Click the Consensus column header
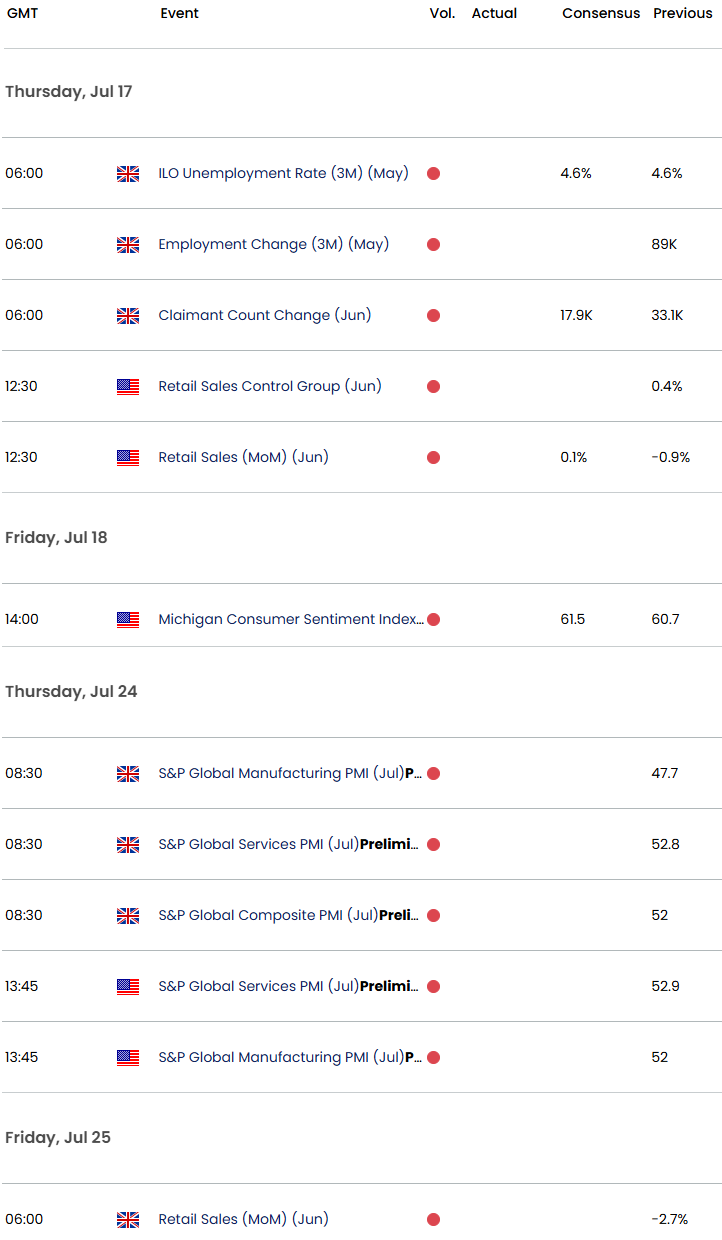722x1240 pixels. point(601,13)
